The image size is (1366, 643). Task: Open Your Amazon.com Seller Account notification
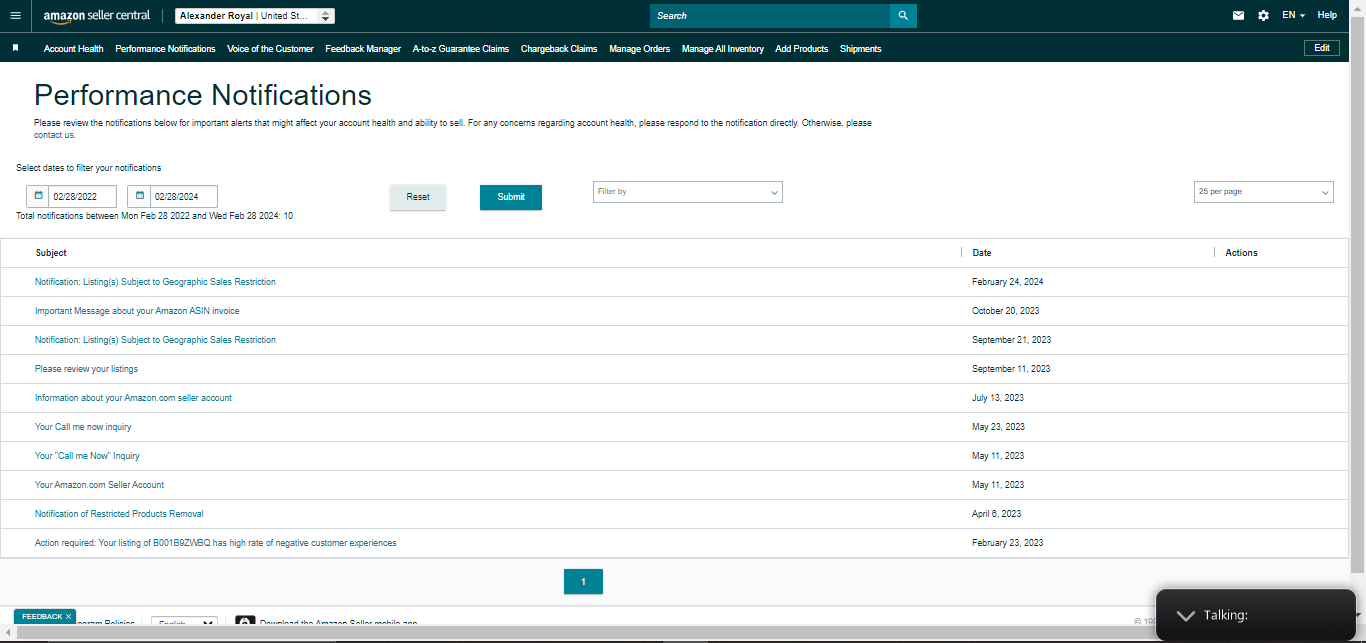tap(99, 485)
